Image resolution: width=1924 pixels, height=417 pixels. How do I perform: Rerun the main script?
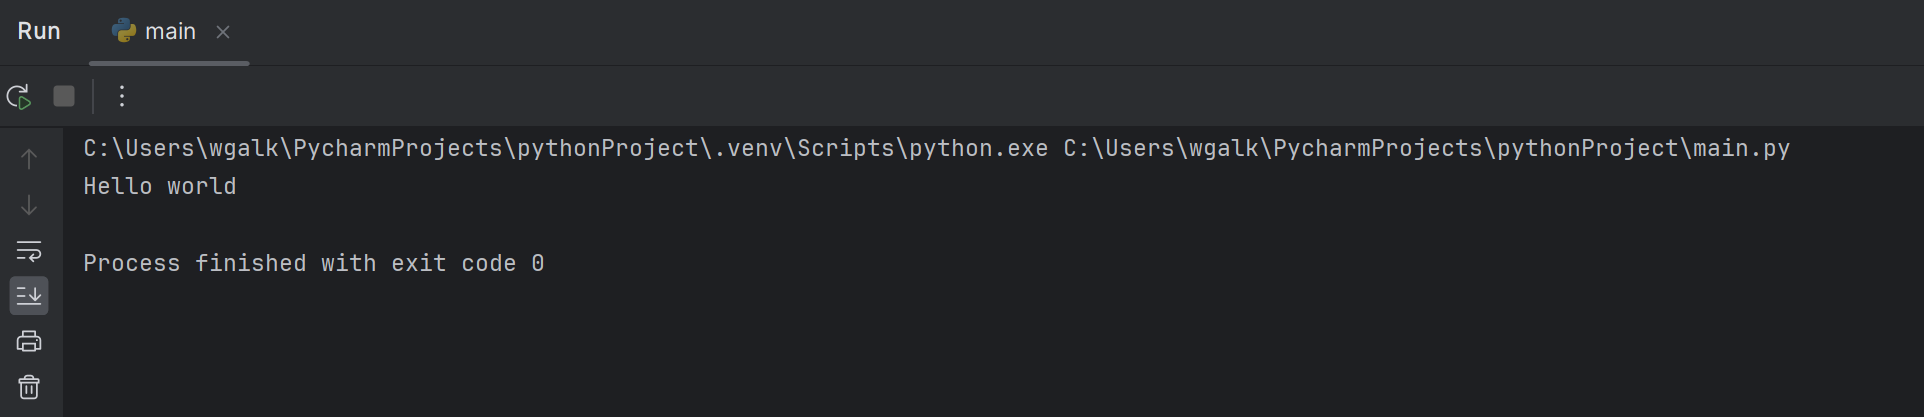(19, 97)
